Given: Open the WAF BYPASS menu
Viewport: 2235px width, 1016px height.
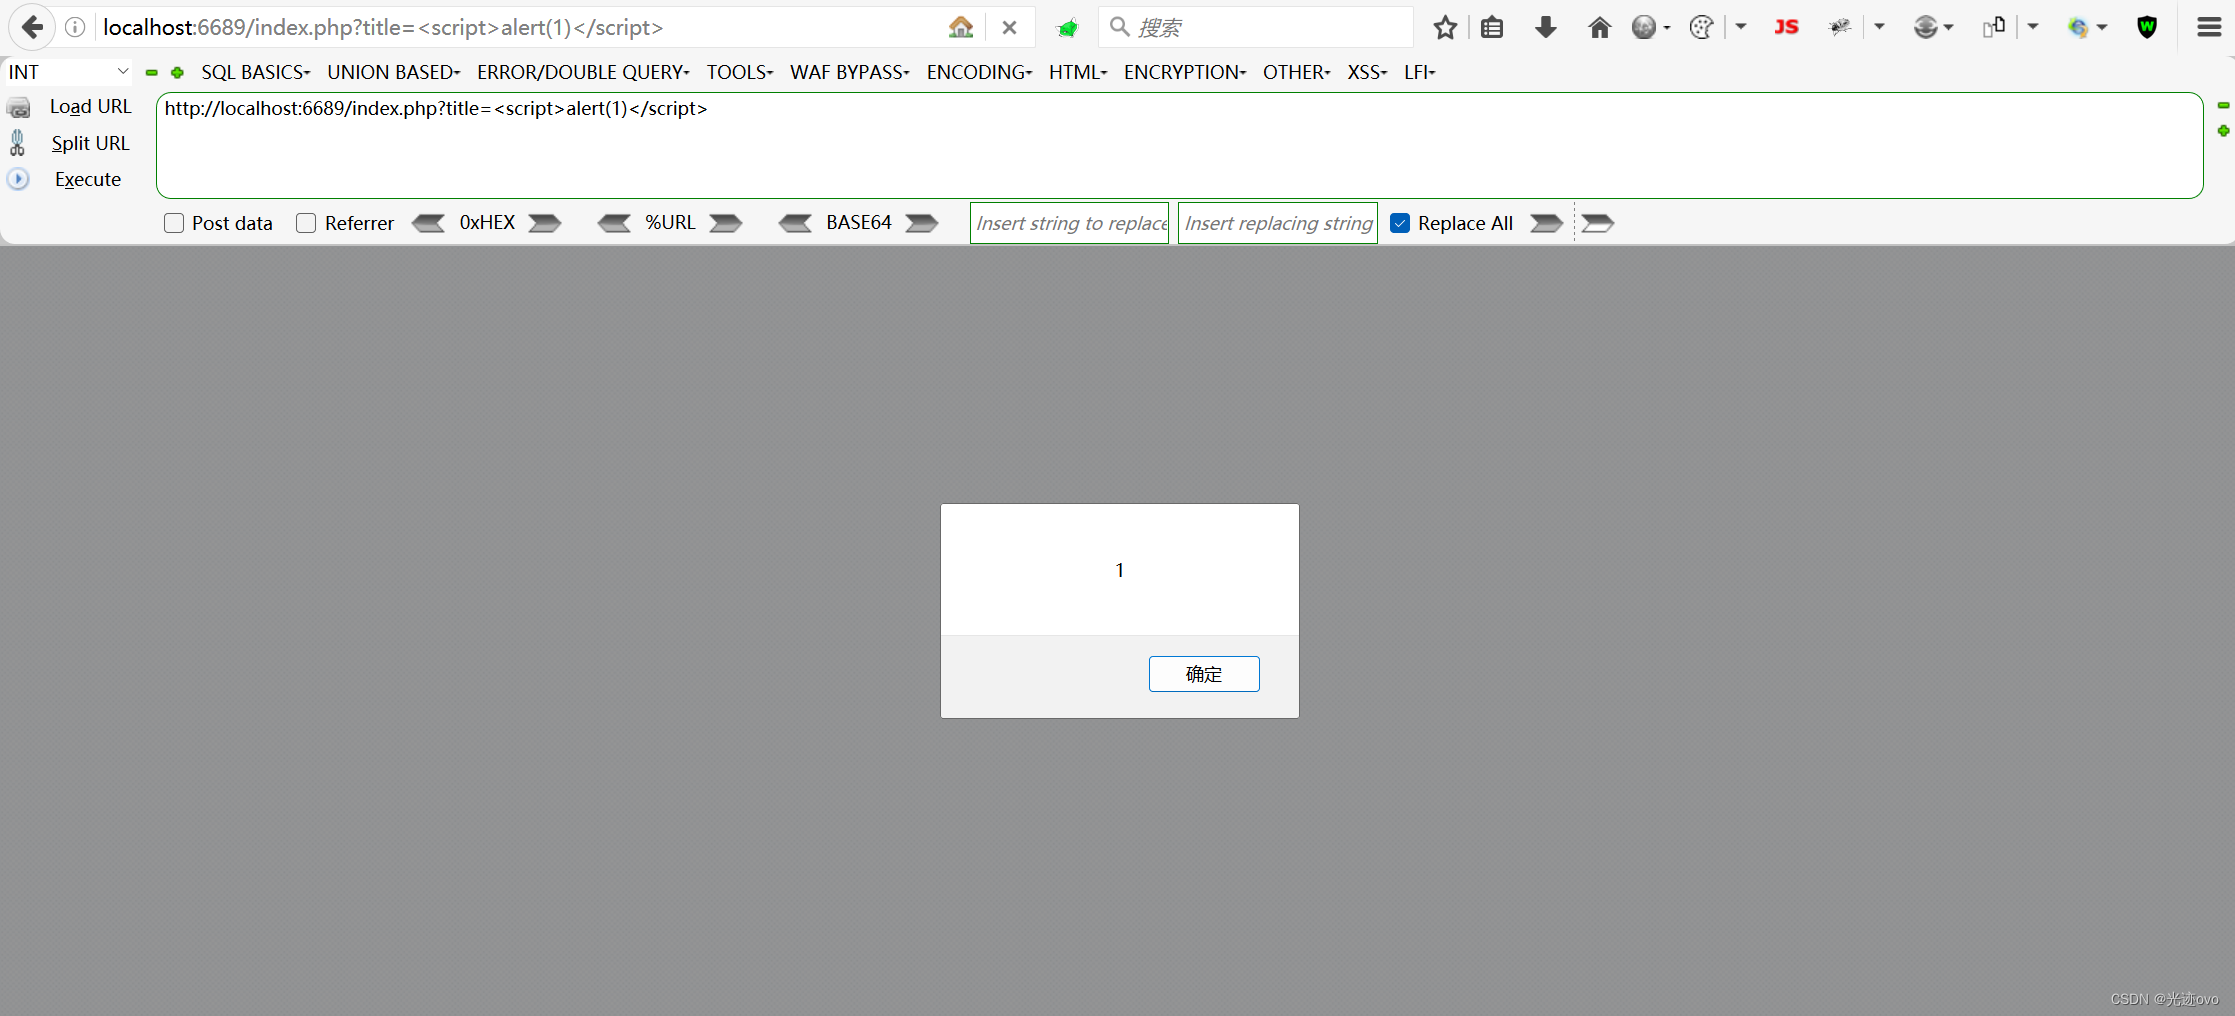Looking at the screenshot, I should (x=850, y=72).
